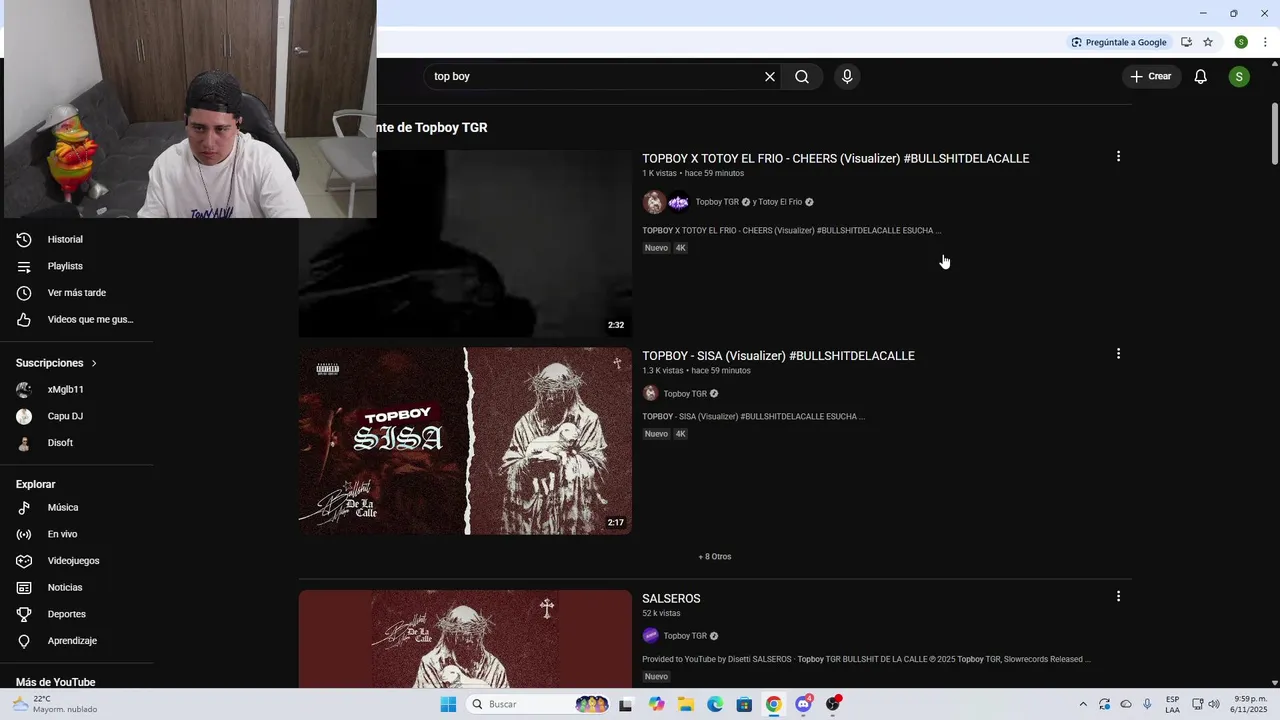Click the Topboy TGR channel name under CHEERS
1280x720 pixels.
[717, 202]
